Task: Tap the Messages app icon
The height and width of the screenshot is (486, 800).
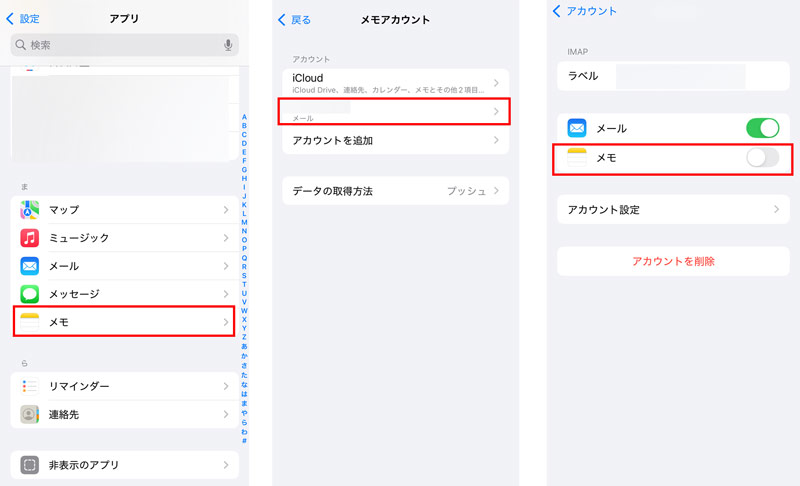Action: click(30, 294)
